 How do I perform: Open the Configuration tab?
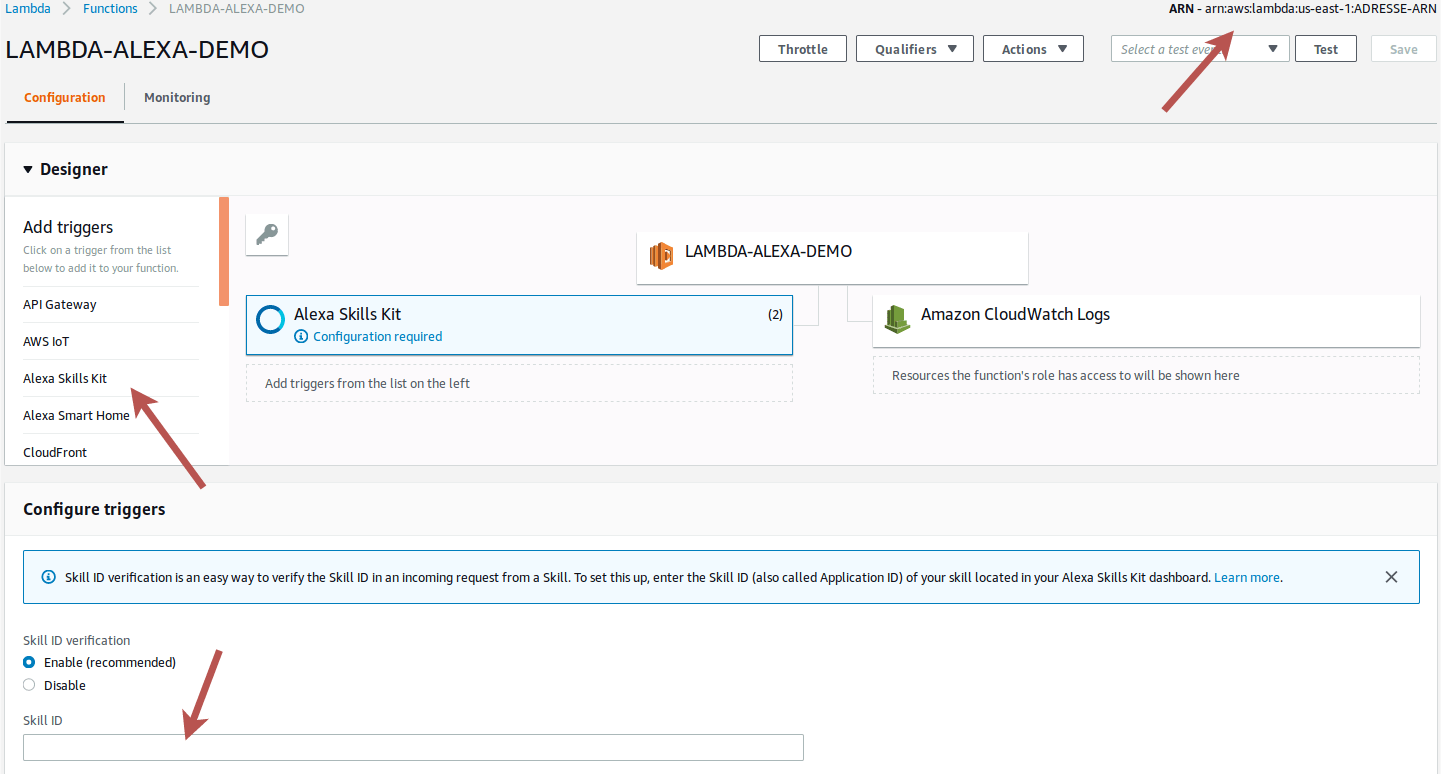(x=65, y=98)
